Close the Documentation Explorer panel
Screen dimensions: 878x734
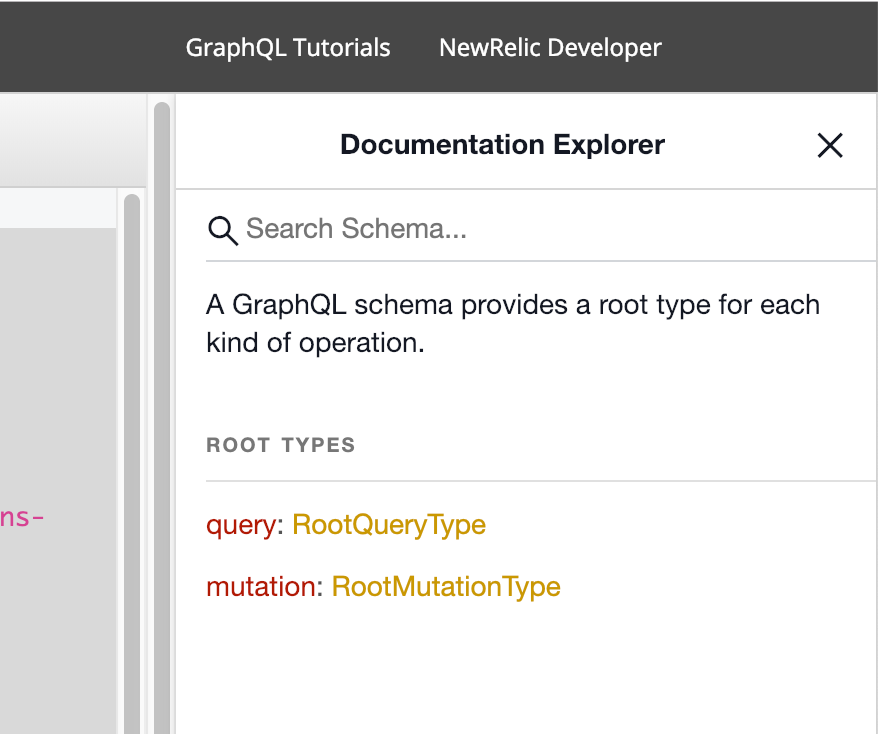830,146
